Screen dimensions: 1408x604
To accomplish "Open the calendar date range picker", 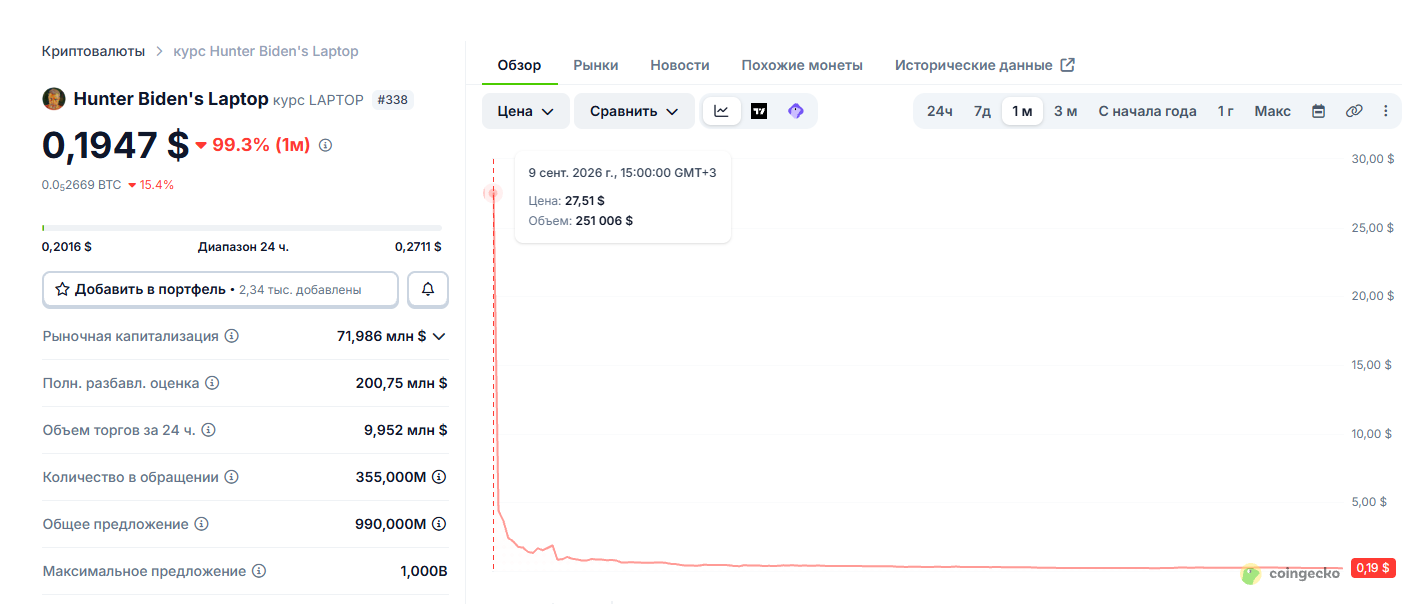I will pos(1318,111).
